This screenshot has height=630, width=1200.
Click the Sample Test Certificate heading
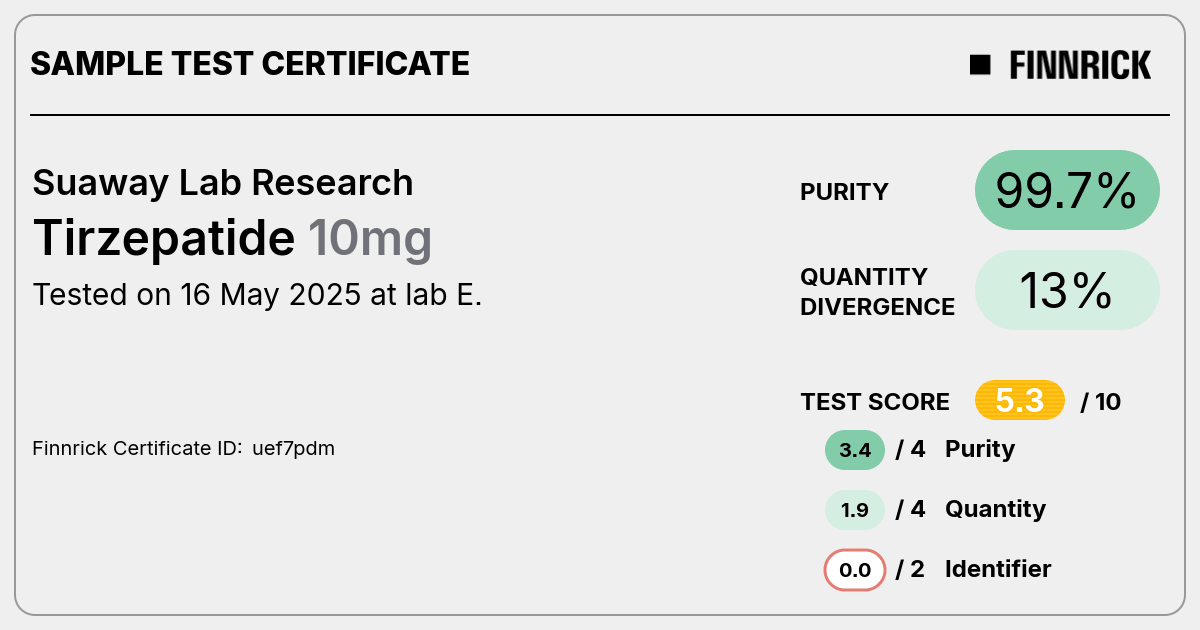pos(250,64)
